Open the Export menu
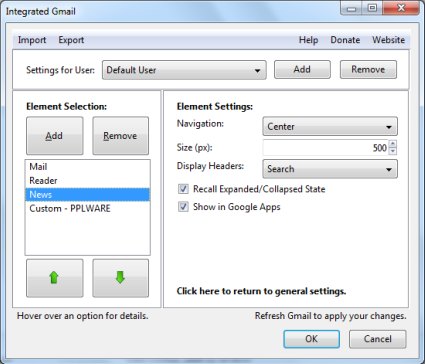Viewport: 425px width, 364px height. [x=71, y=40]
